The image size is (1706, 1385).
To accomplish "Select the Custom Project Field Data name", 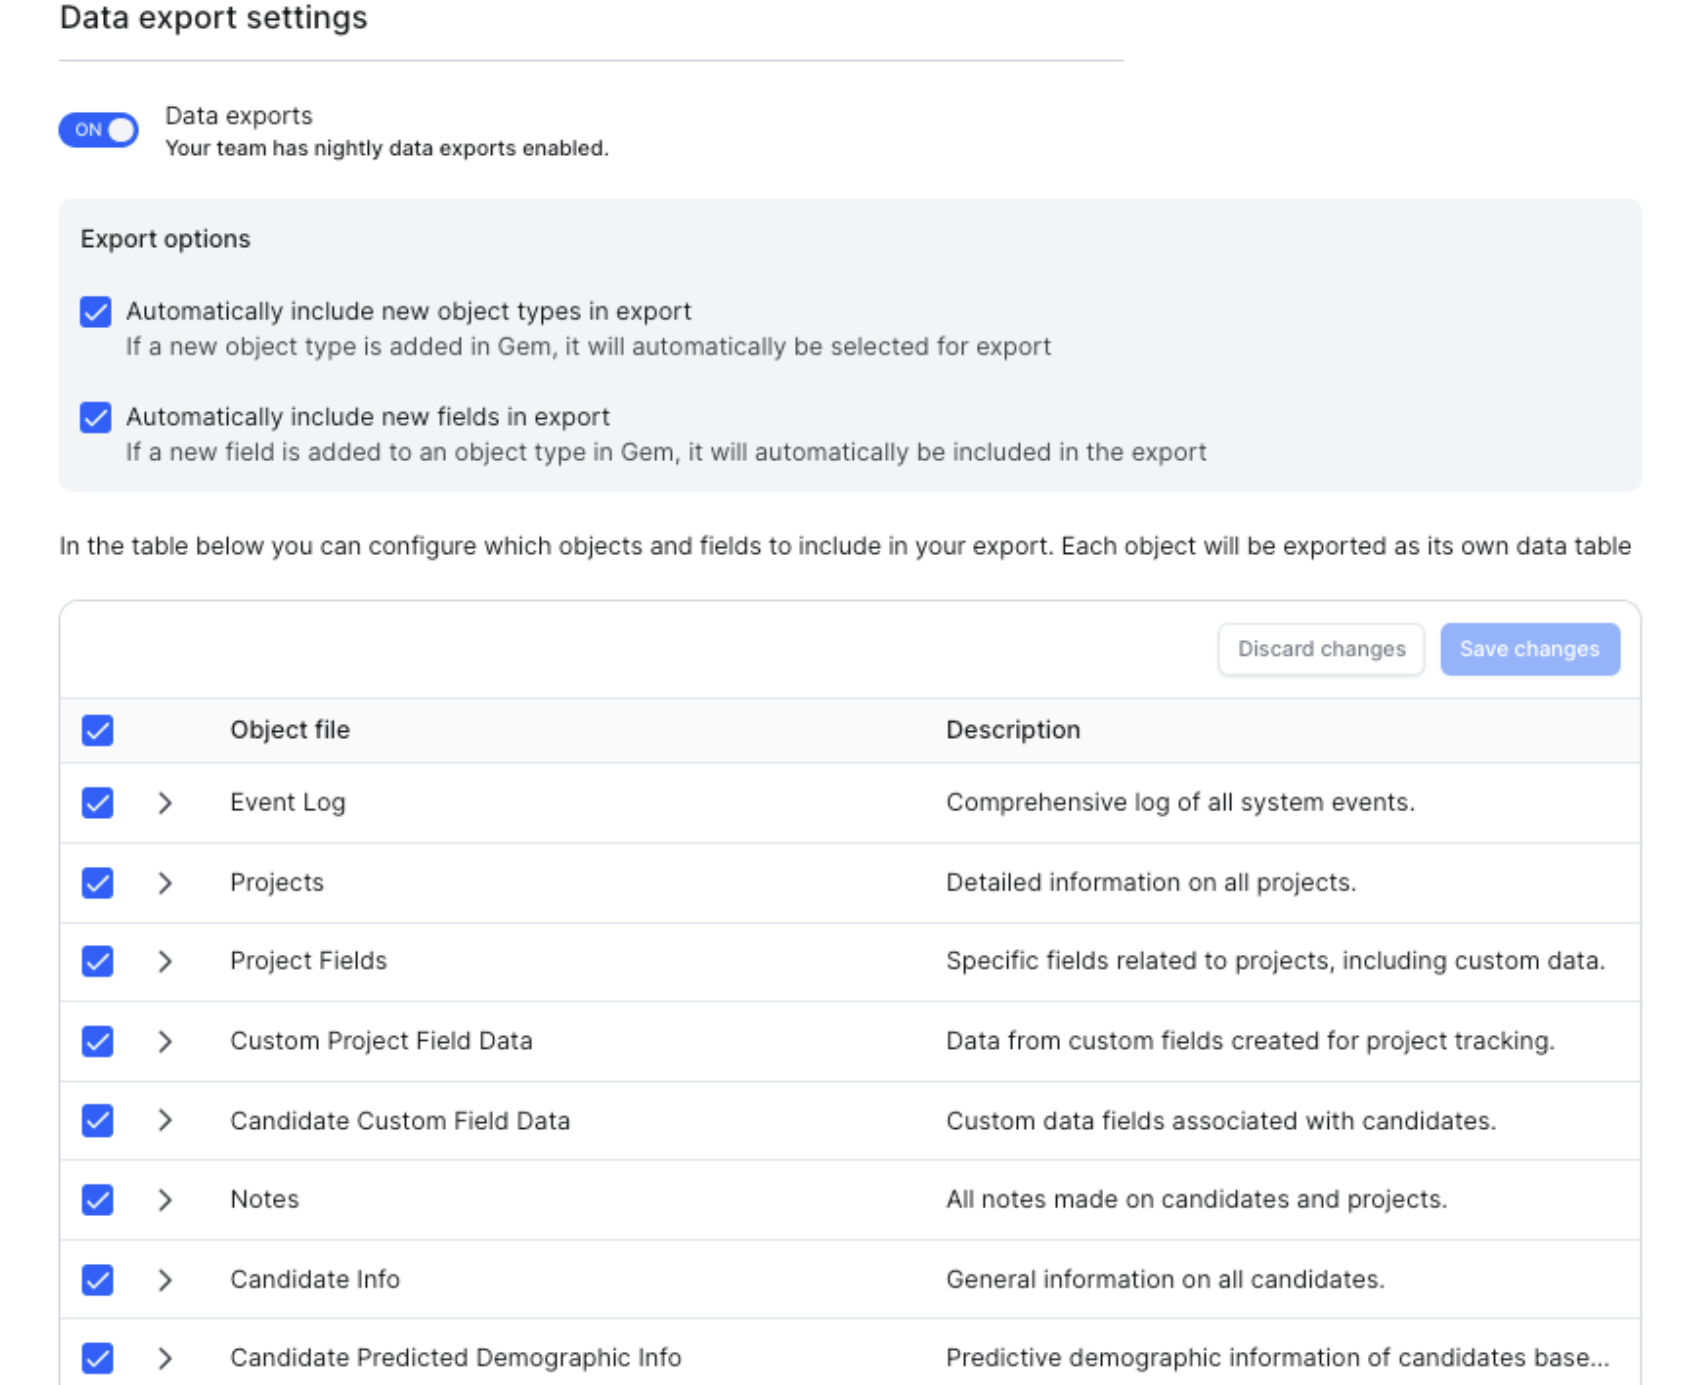I will point(381,1040).
